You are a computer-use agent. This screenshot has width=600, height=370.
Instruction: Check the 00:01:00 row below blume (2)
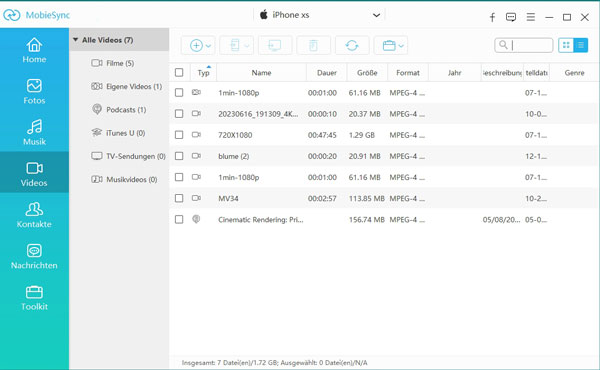[x=179, y=177]
